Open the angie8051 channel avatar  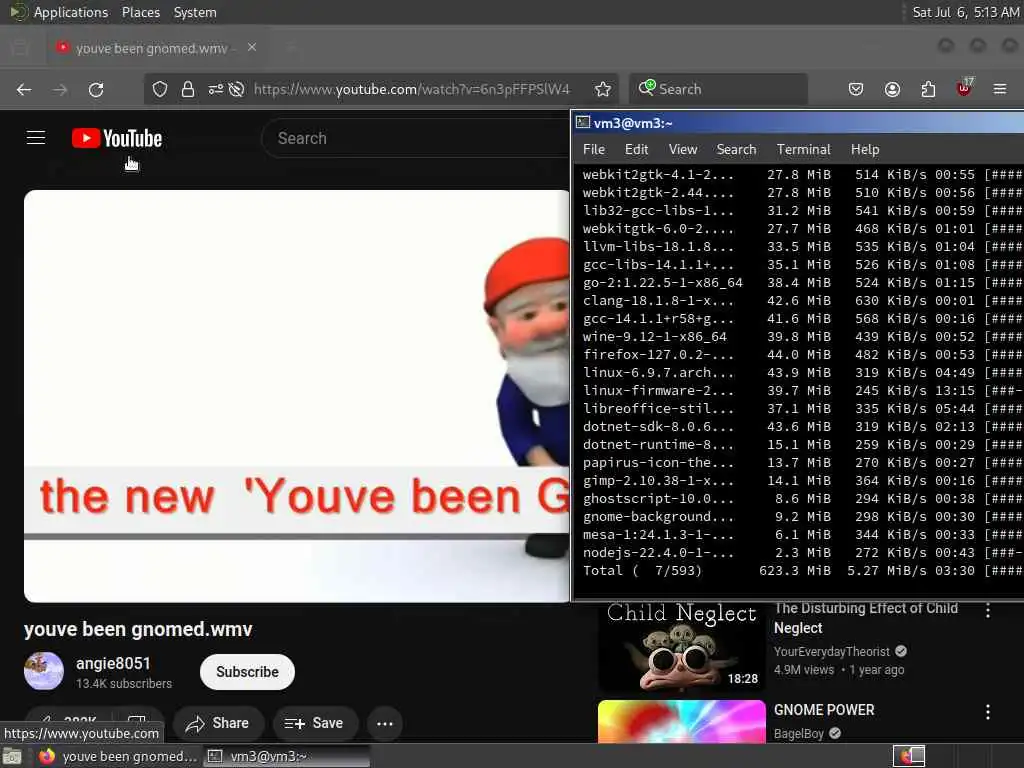tap(44, 671)
